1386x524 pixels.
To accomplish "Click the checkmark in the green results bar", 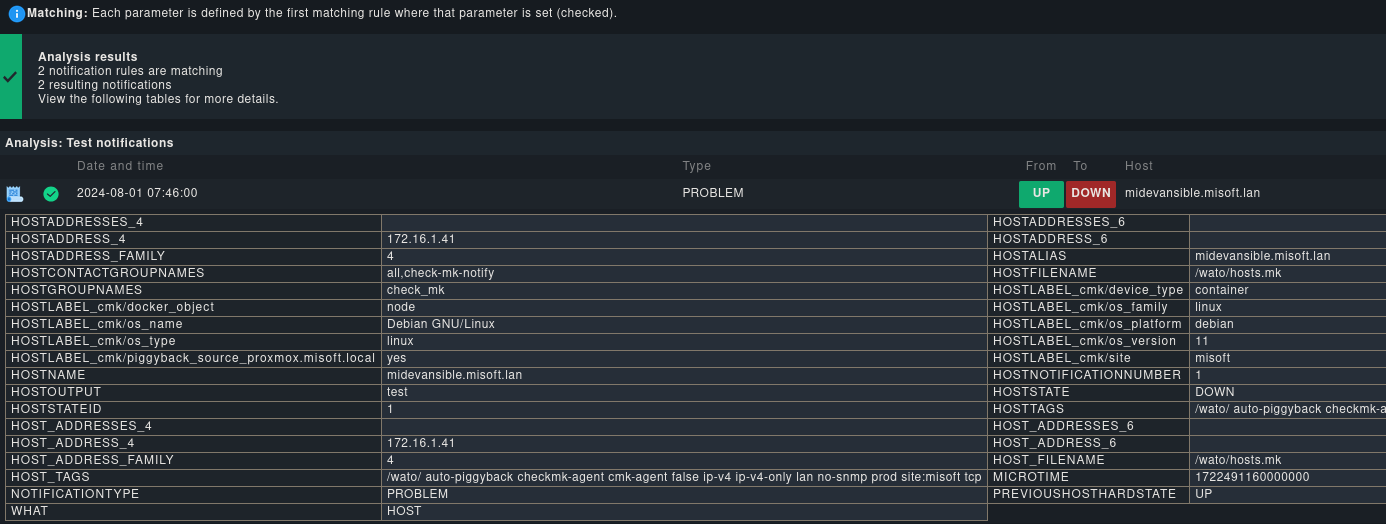I will 10,77.
